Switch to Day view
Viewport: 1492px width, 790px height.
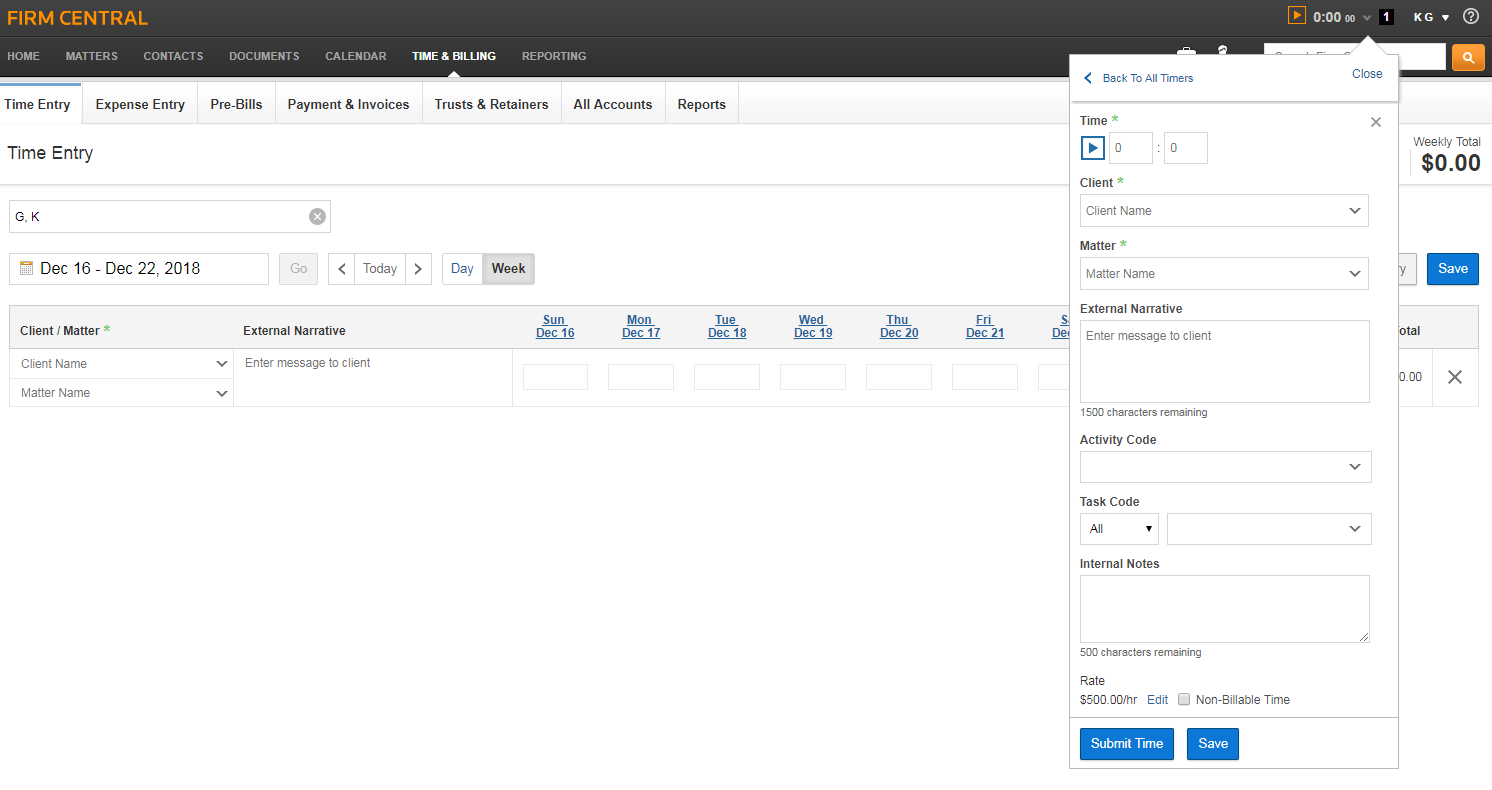pyautogui.click(x=462, y=269)
